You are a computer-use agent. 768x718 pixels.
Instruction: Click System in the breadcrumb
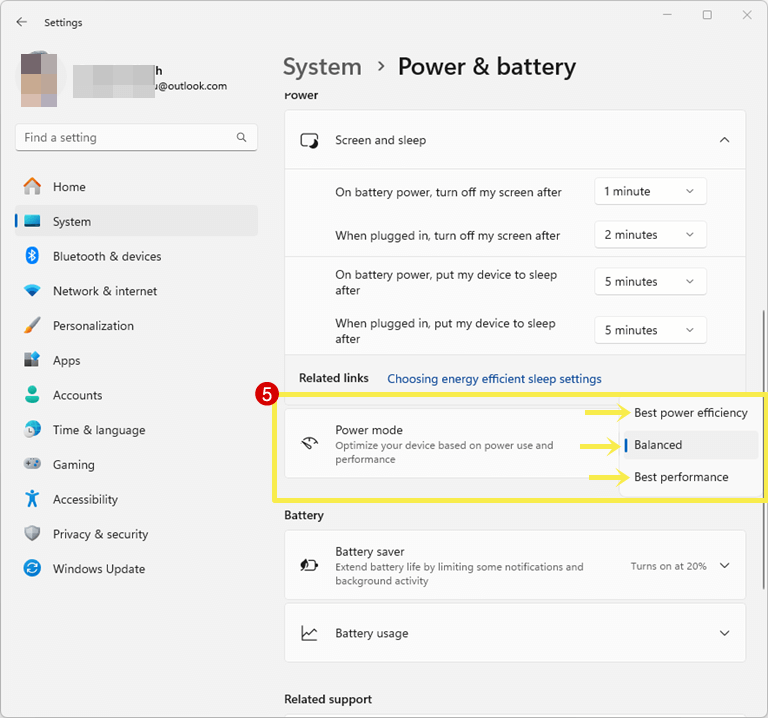[x=322, y=67]
